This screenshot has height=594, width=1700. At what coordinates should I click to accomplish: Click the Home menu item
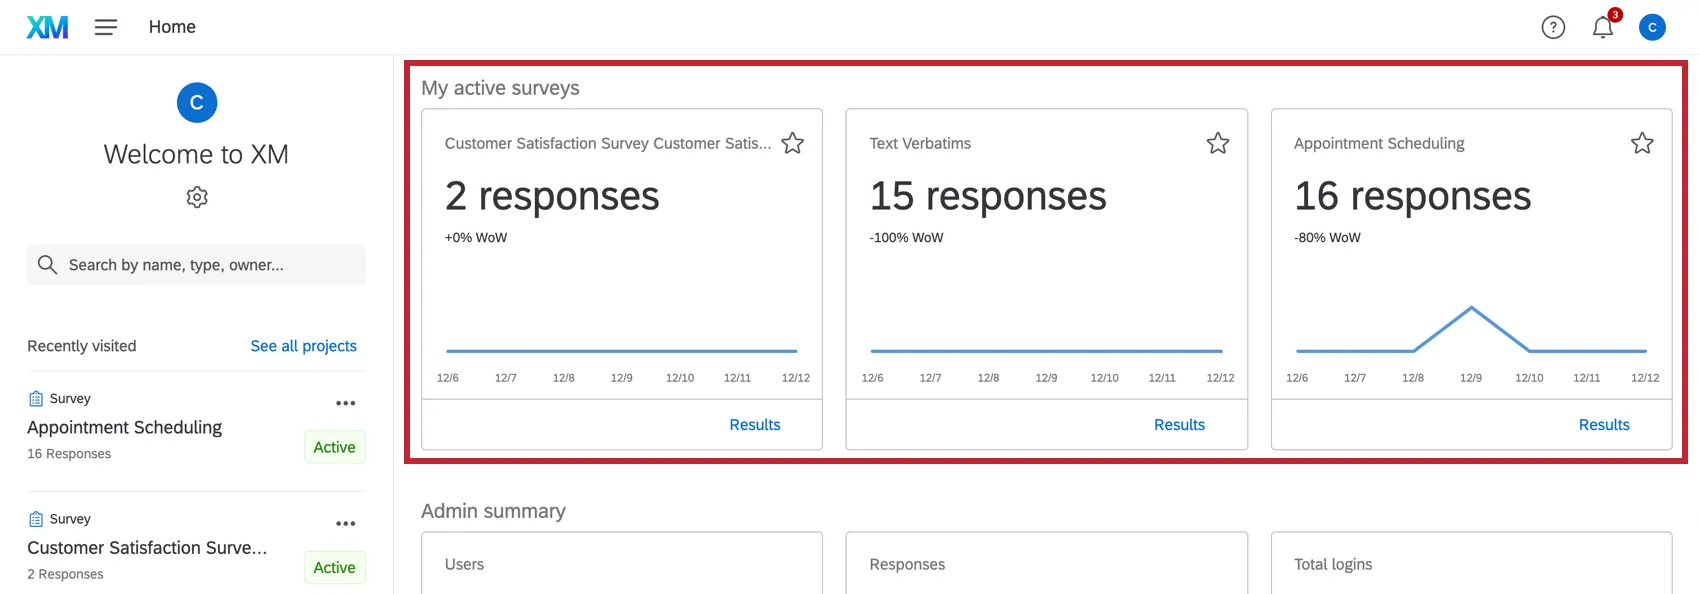172,27
